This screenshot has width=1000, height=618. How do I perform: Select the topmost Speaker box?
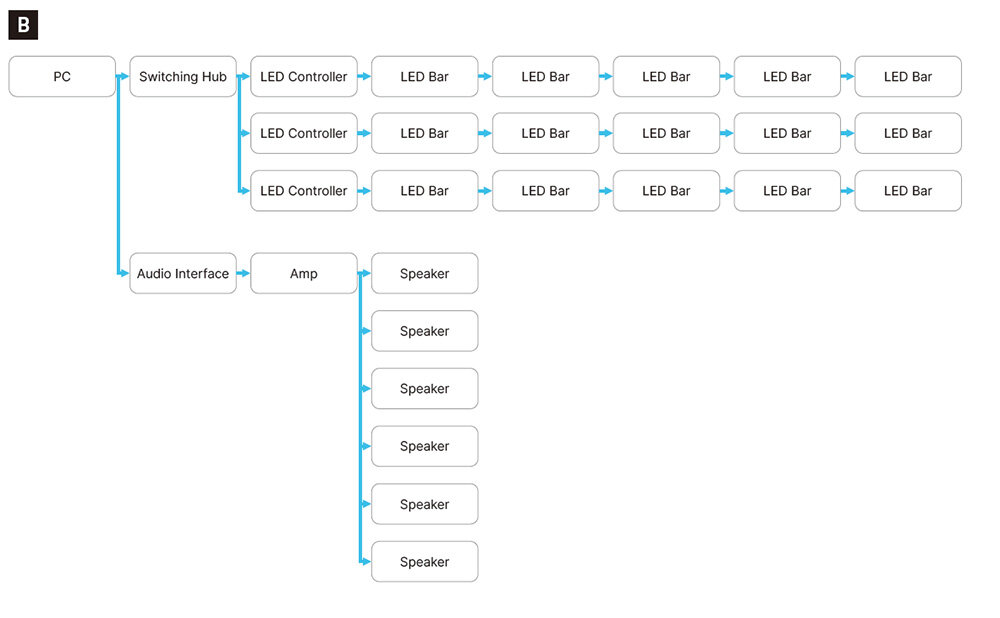click(425, 274)
